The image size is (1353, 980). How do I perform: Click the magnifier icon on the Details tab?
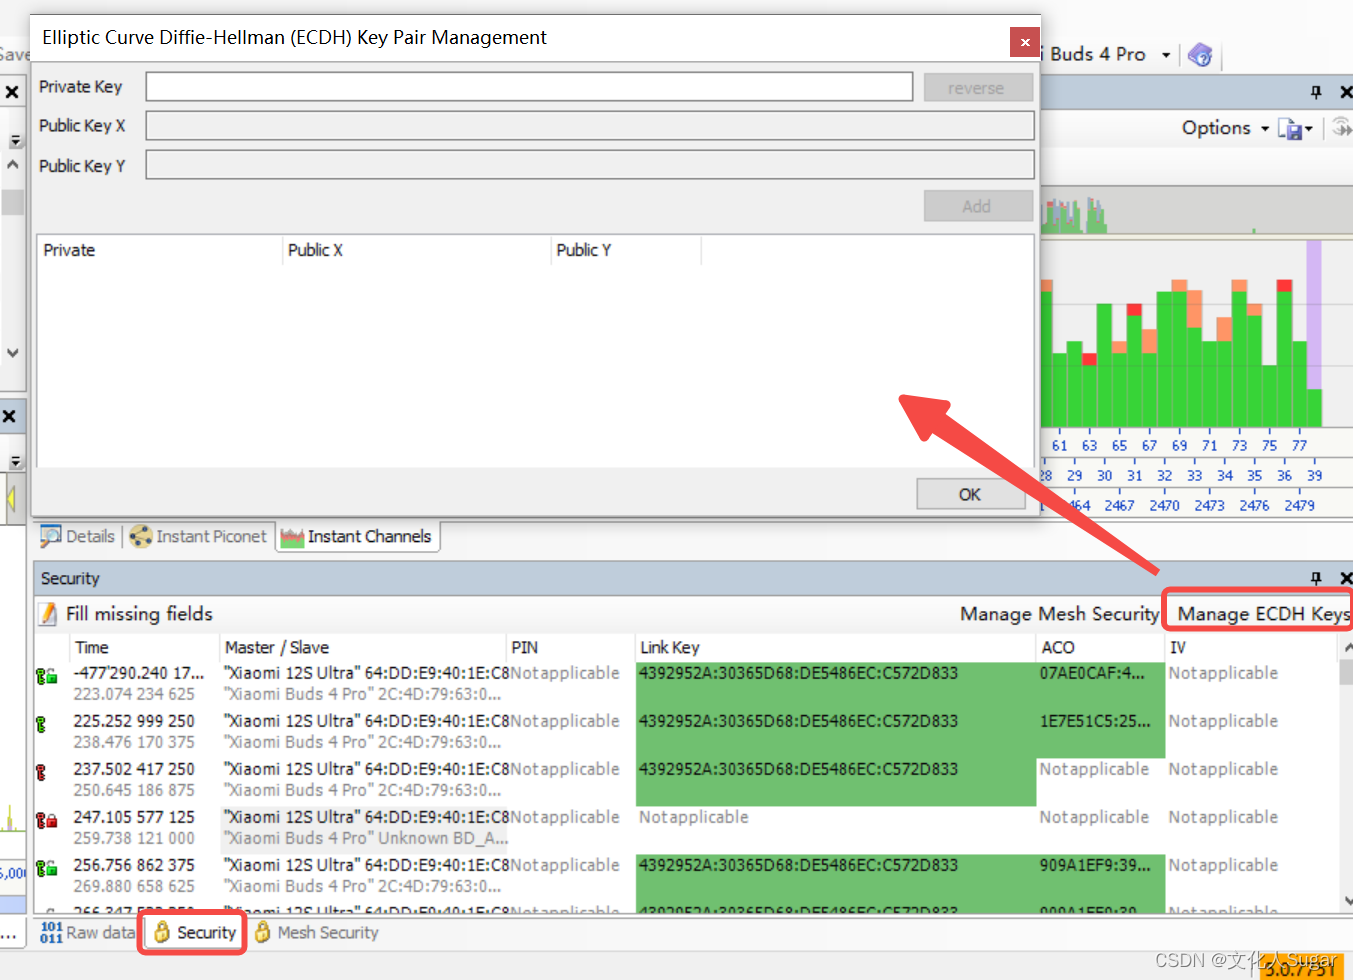[50, 537]
